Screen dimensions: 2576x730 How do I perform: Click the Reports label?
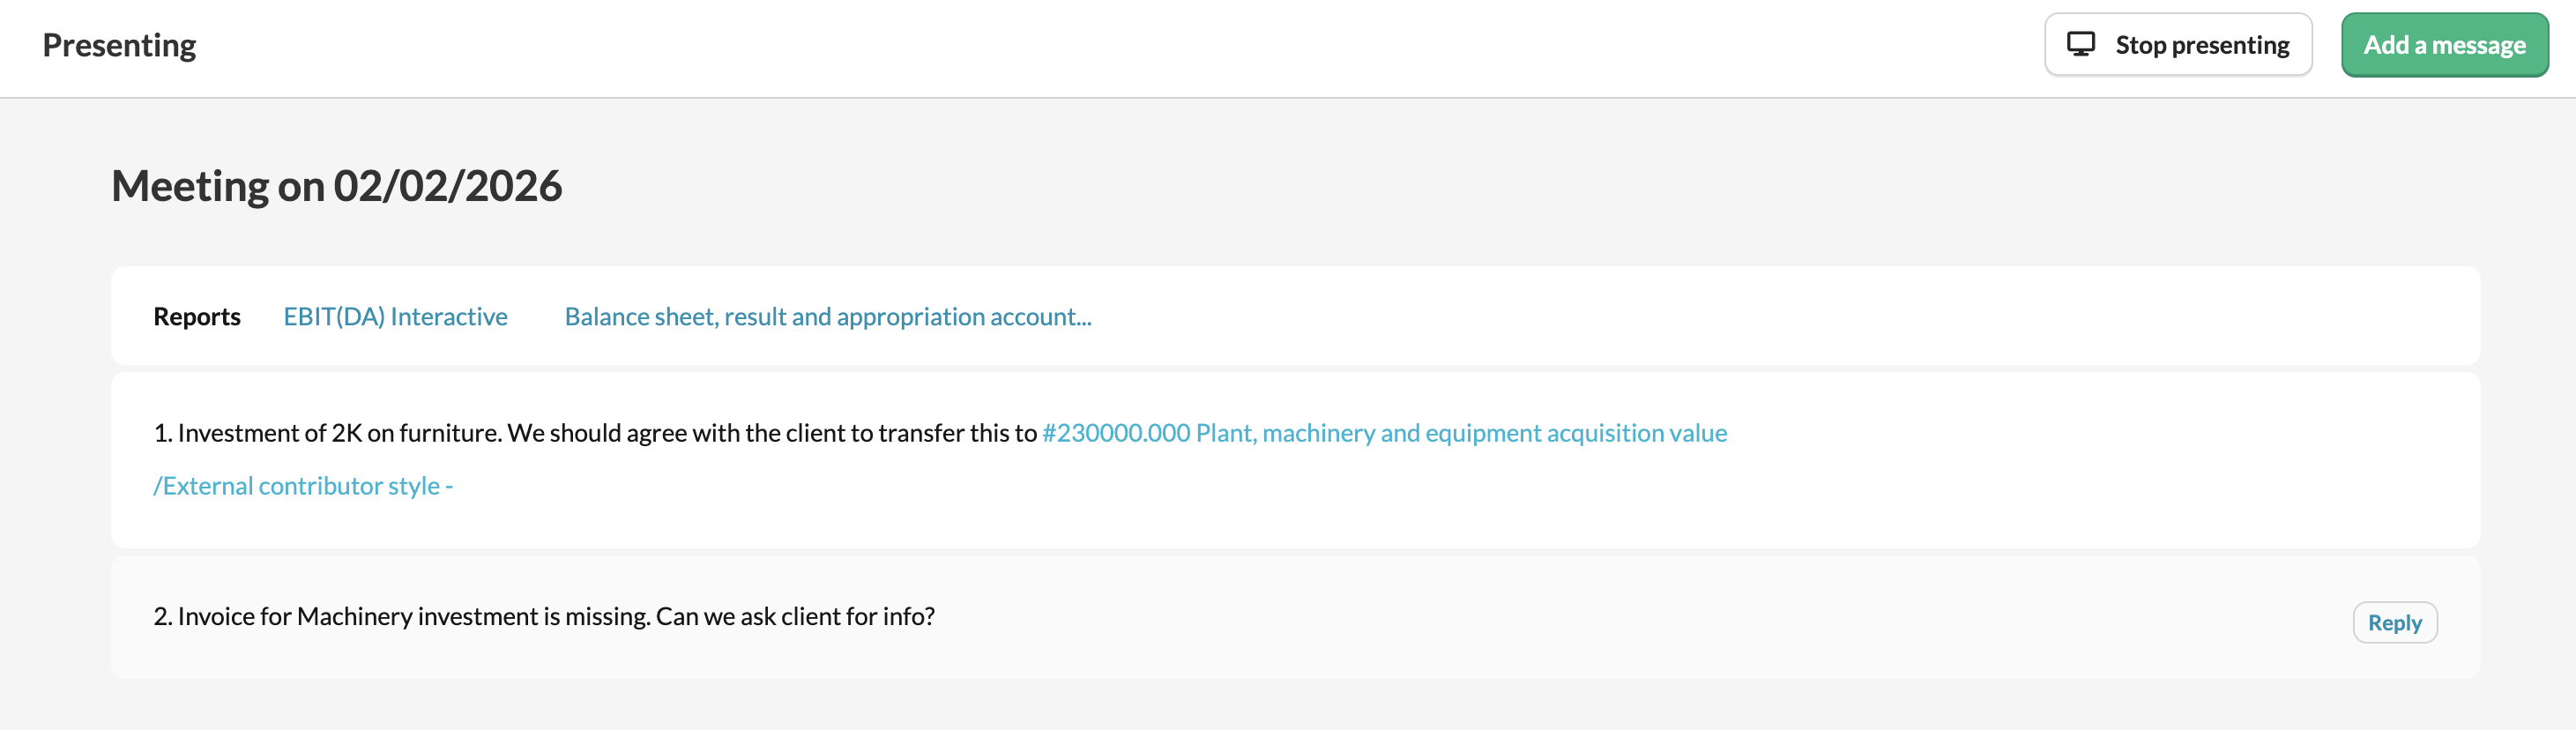(x=197, y=317)
